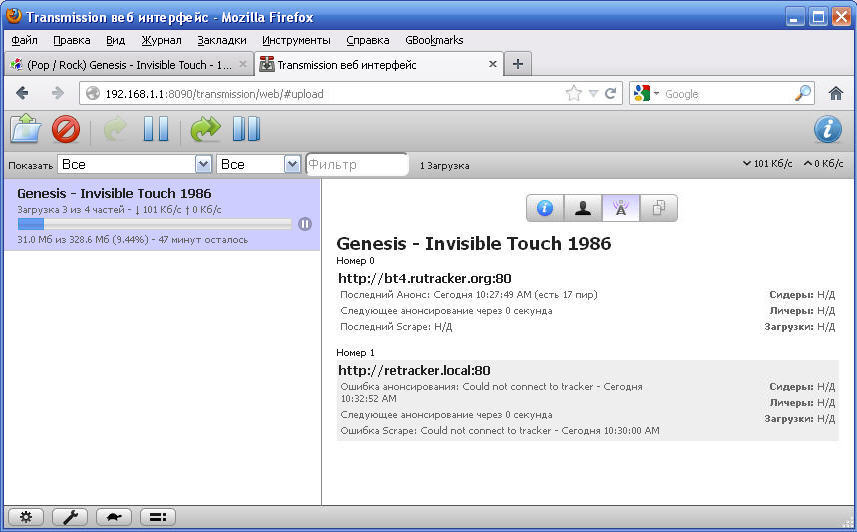Open the Files tab in the inspector

point(658,208)
